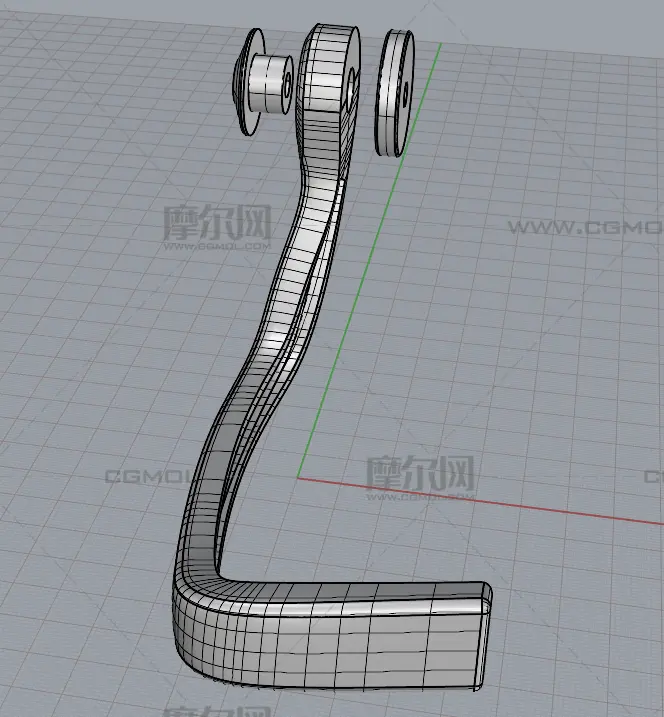The width and height of the screenshot is (664, 717).
Task: Select the spool-shaped bushing beside the arm head
Action: click(x=262, y=82)
